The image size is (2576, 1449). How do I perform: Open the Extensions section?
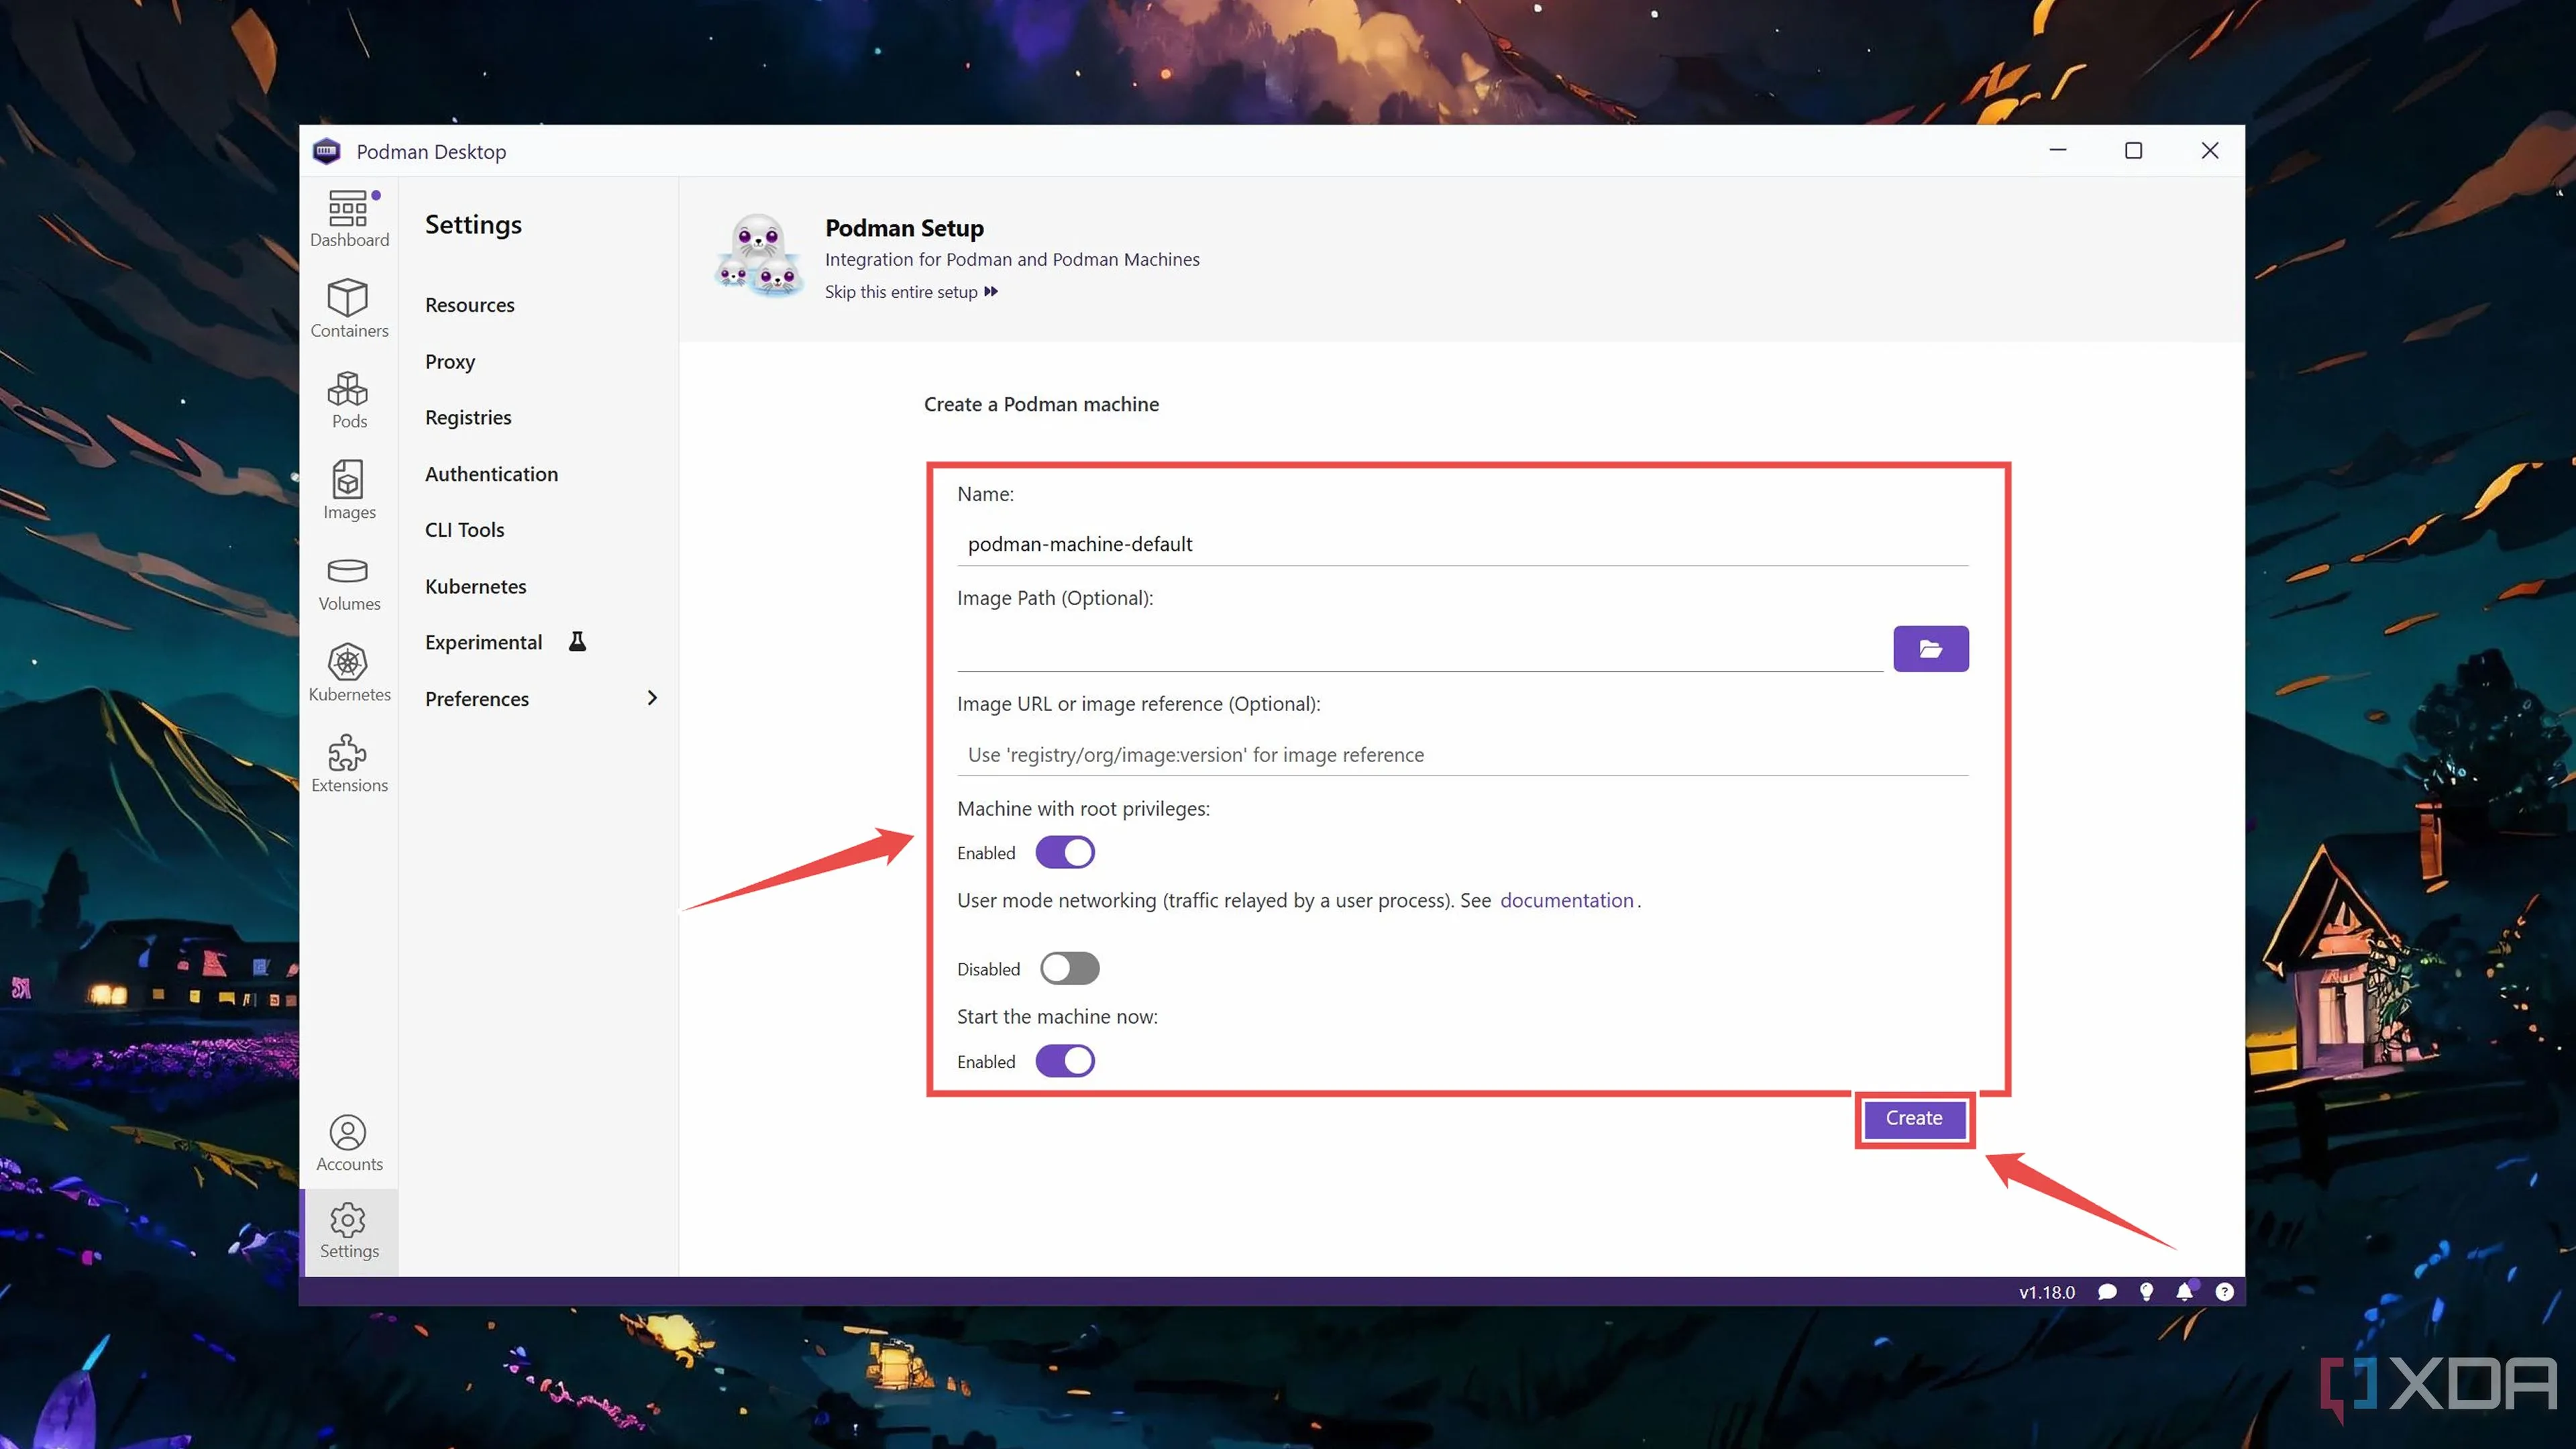tap(349, 763)
